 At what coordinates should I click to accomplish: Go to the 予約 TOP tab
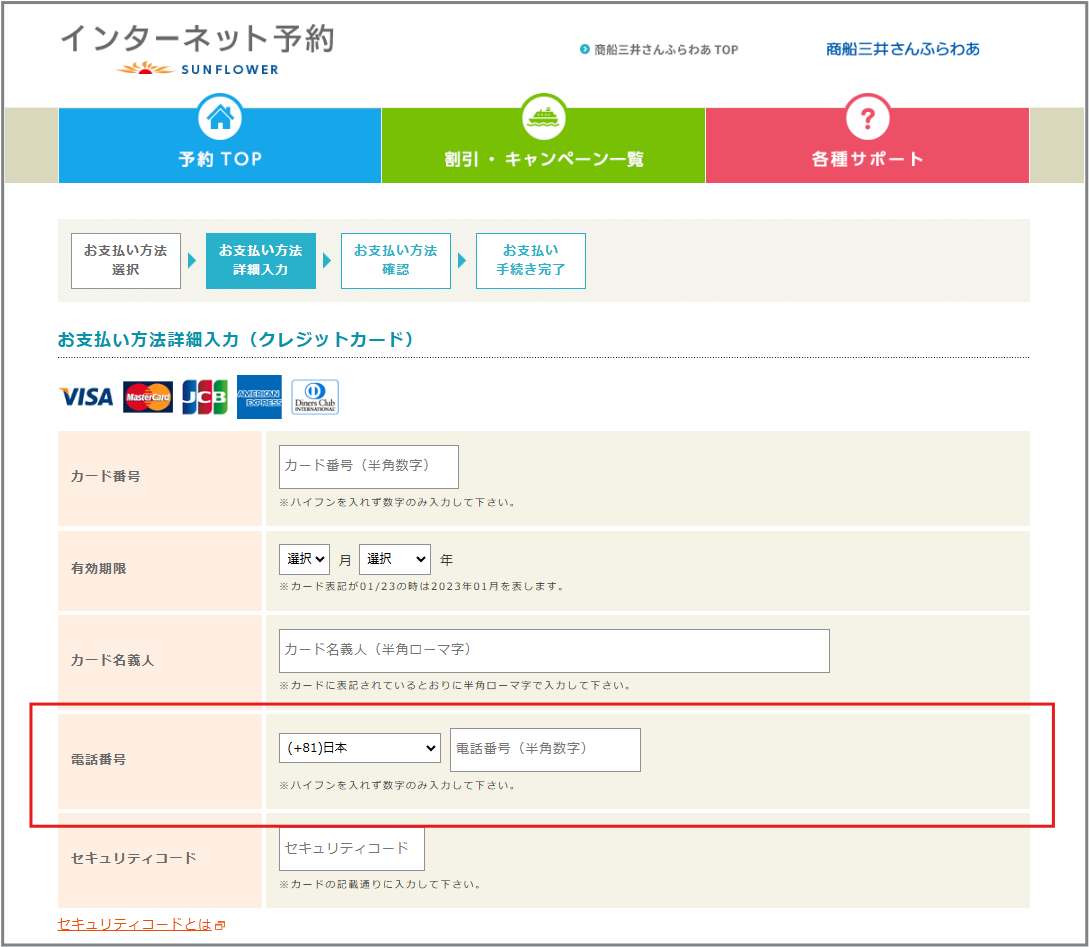tap(220, 159)
